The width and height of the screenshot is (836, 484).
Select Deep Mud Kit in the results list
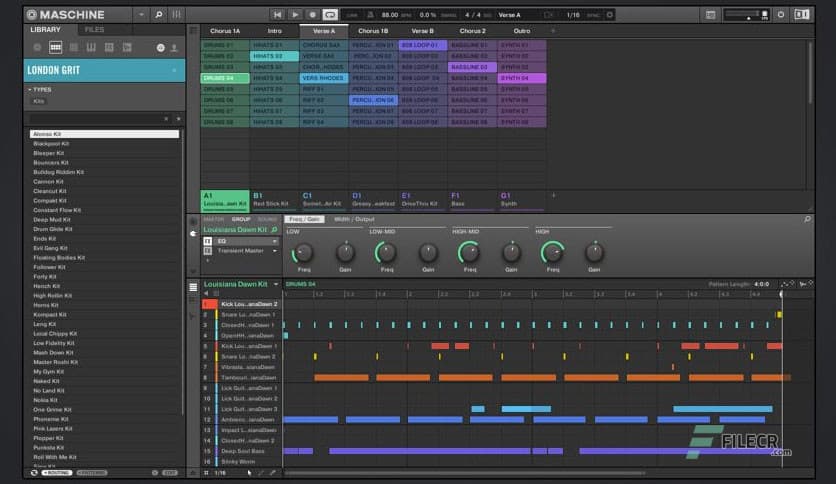(x=104, y=220)
